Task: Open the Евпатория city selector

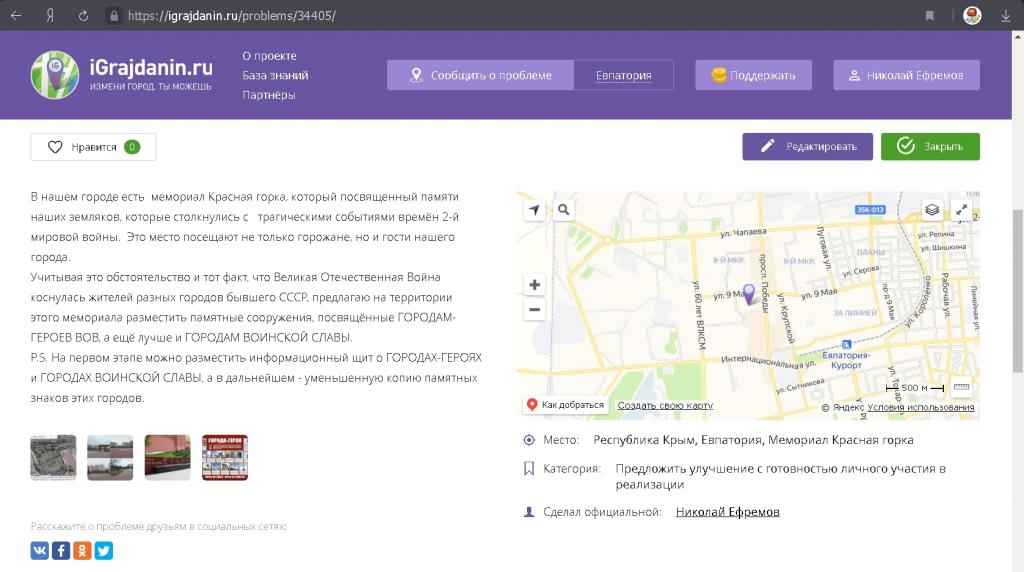Action: tap(623, 75)
